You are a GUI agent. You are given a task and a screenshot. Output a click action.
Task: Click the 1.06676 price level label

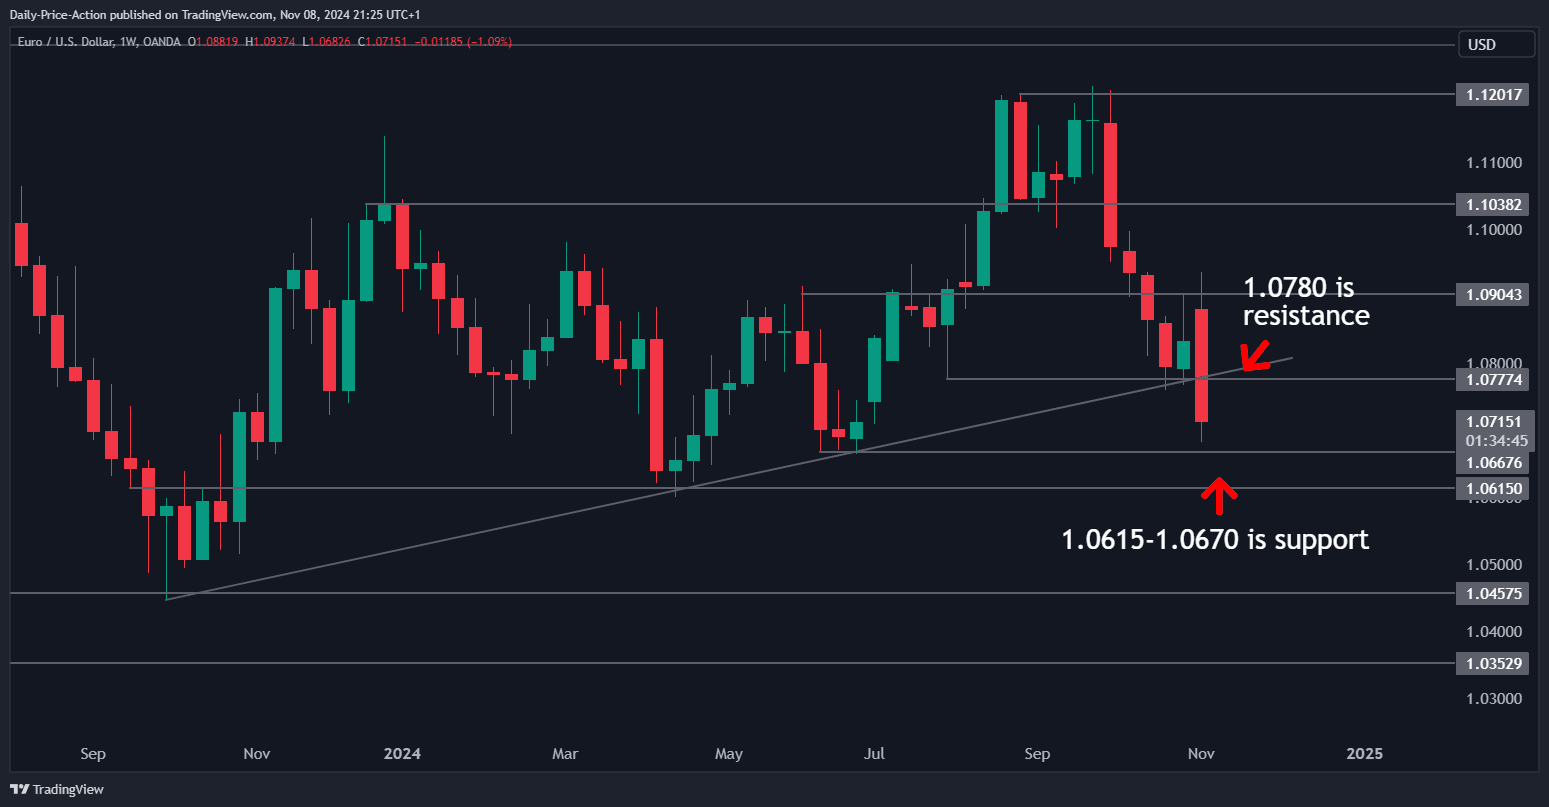coord(1494,462)
